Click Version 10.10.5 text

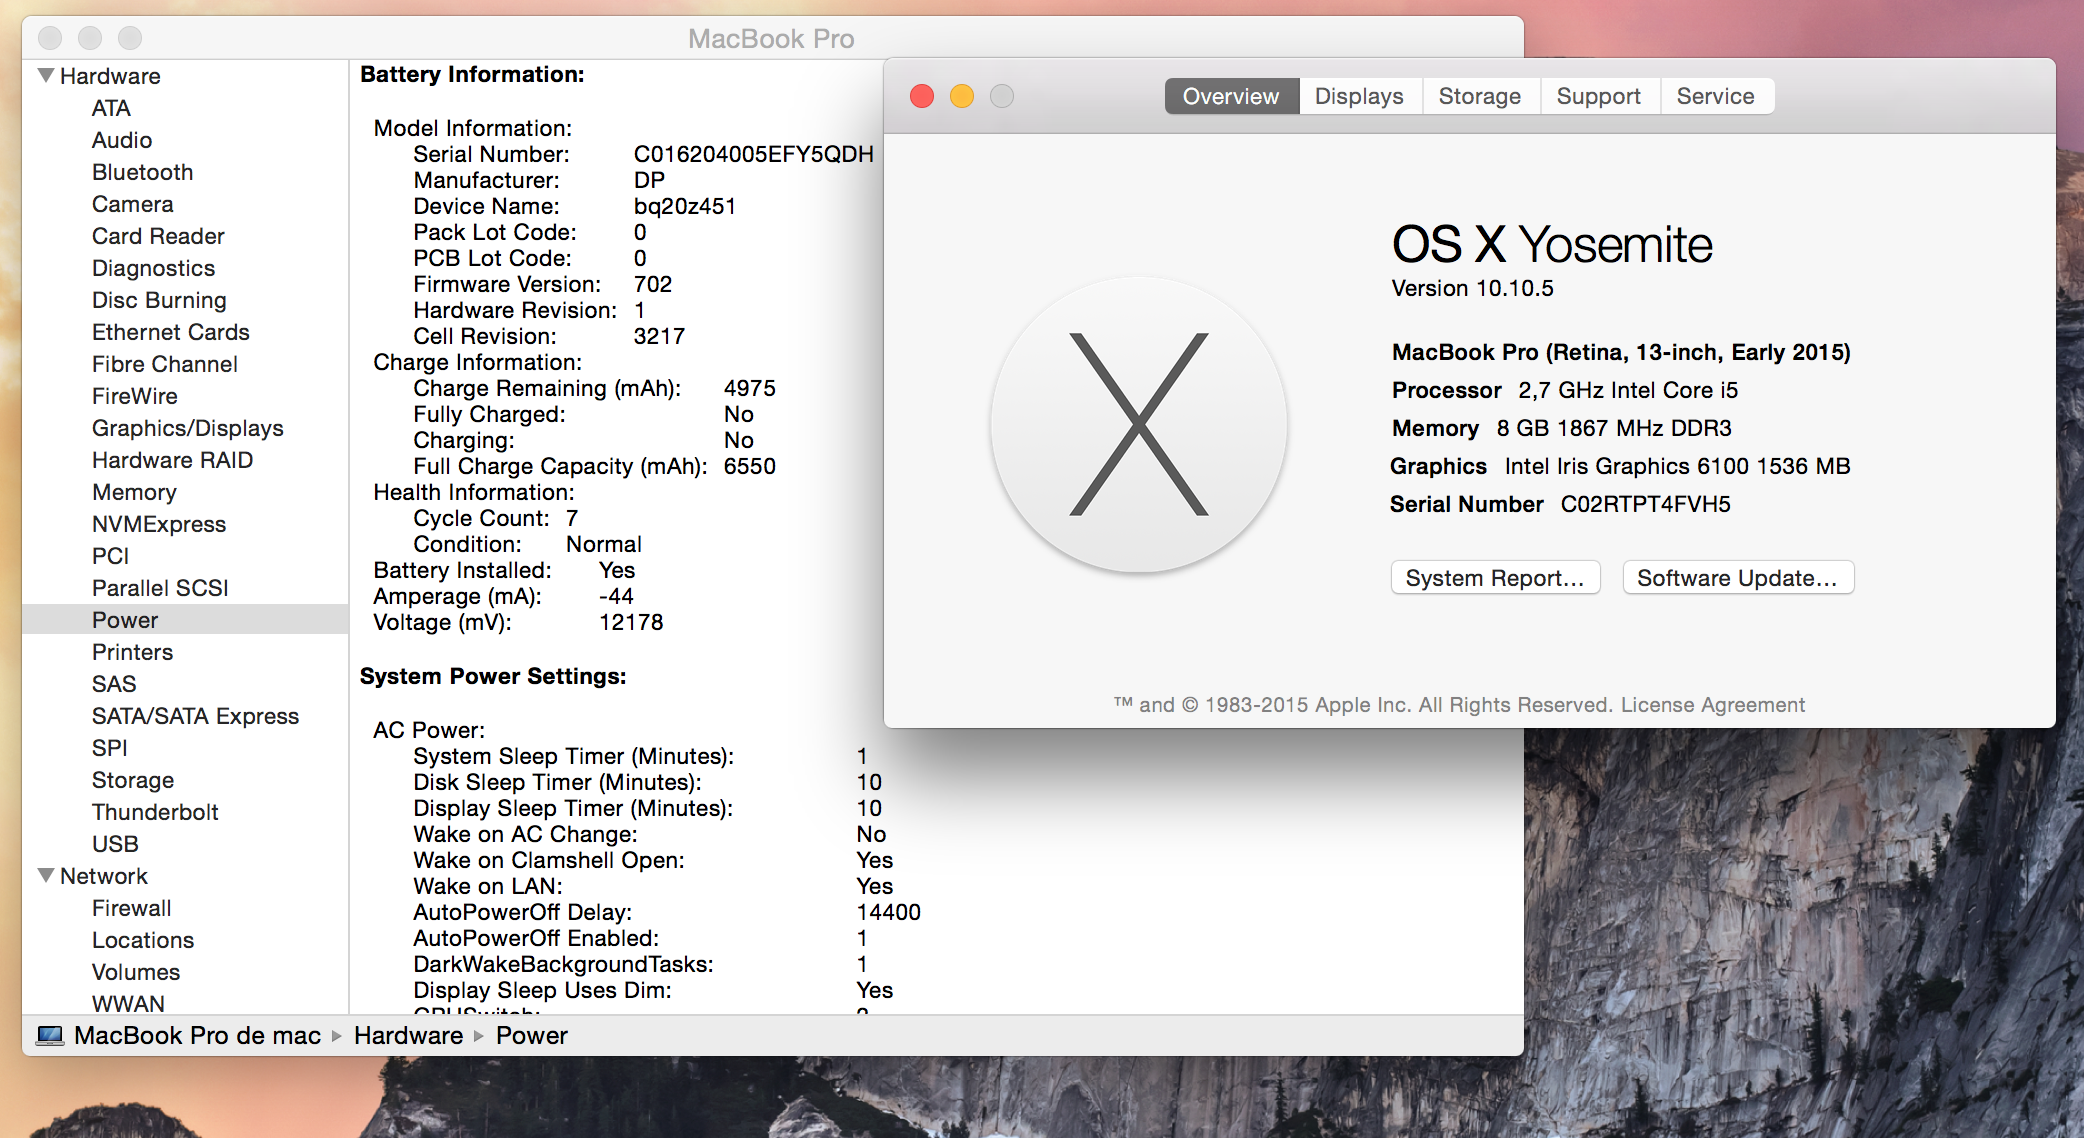pos(1473,288)
